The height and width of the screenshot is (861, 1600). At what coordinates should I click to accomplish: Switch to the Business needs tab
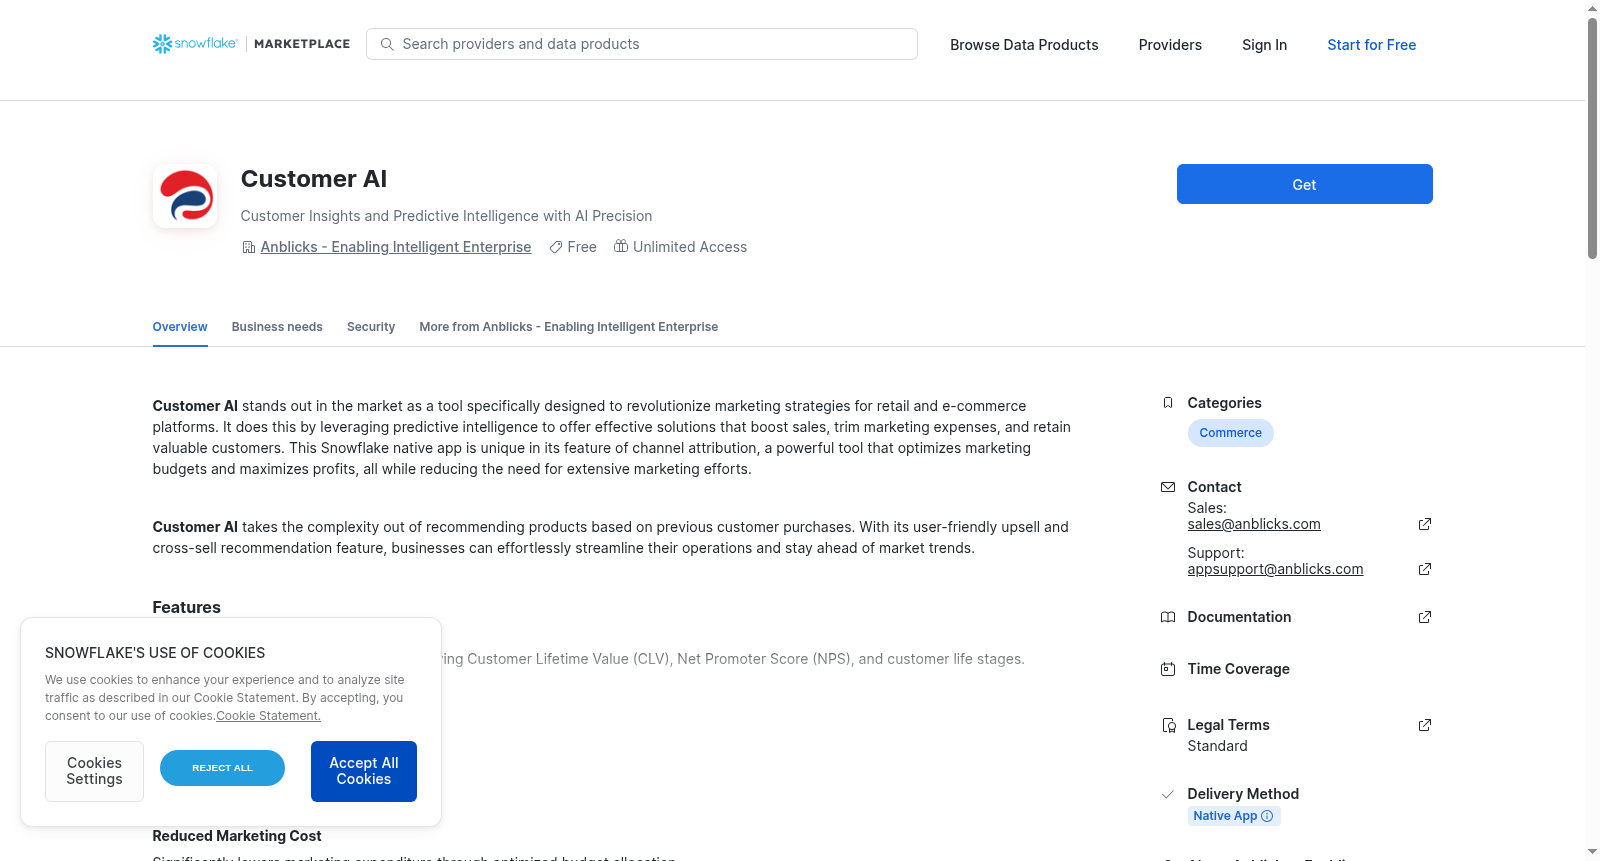pos(277,327)
